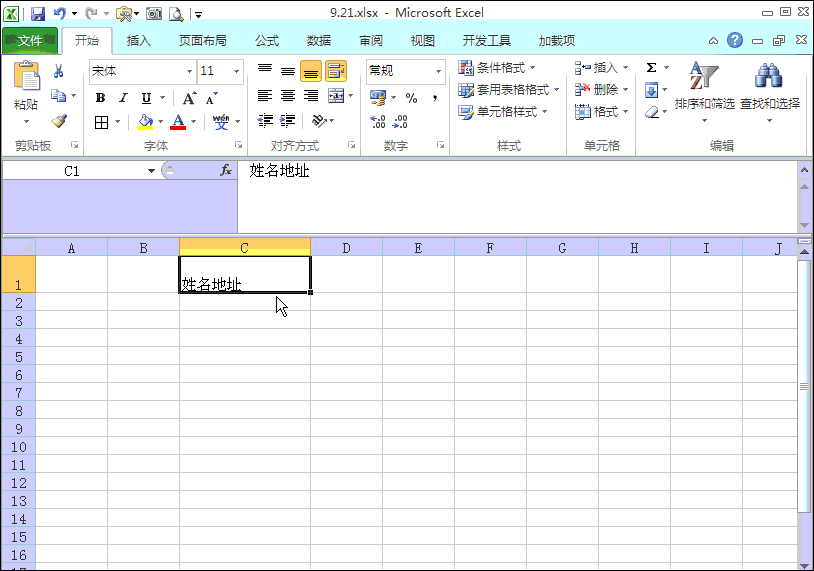The image size is (814, 571).
Task: Click the Save icon in quick access toolbar
Action: pos(38,14)
